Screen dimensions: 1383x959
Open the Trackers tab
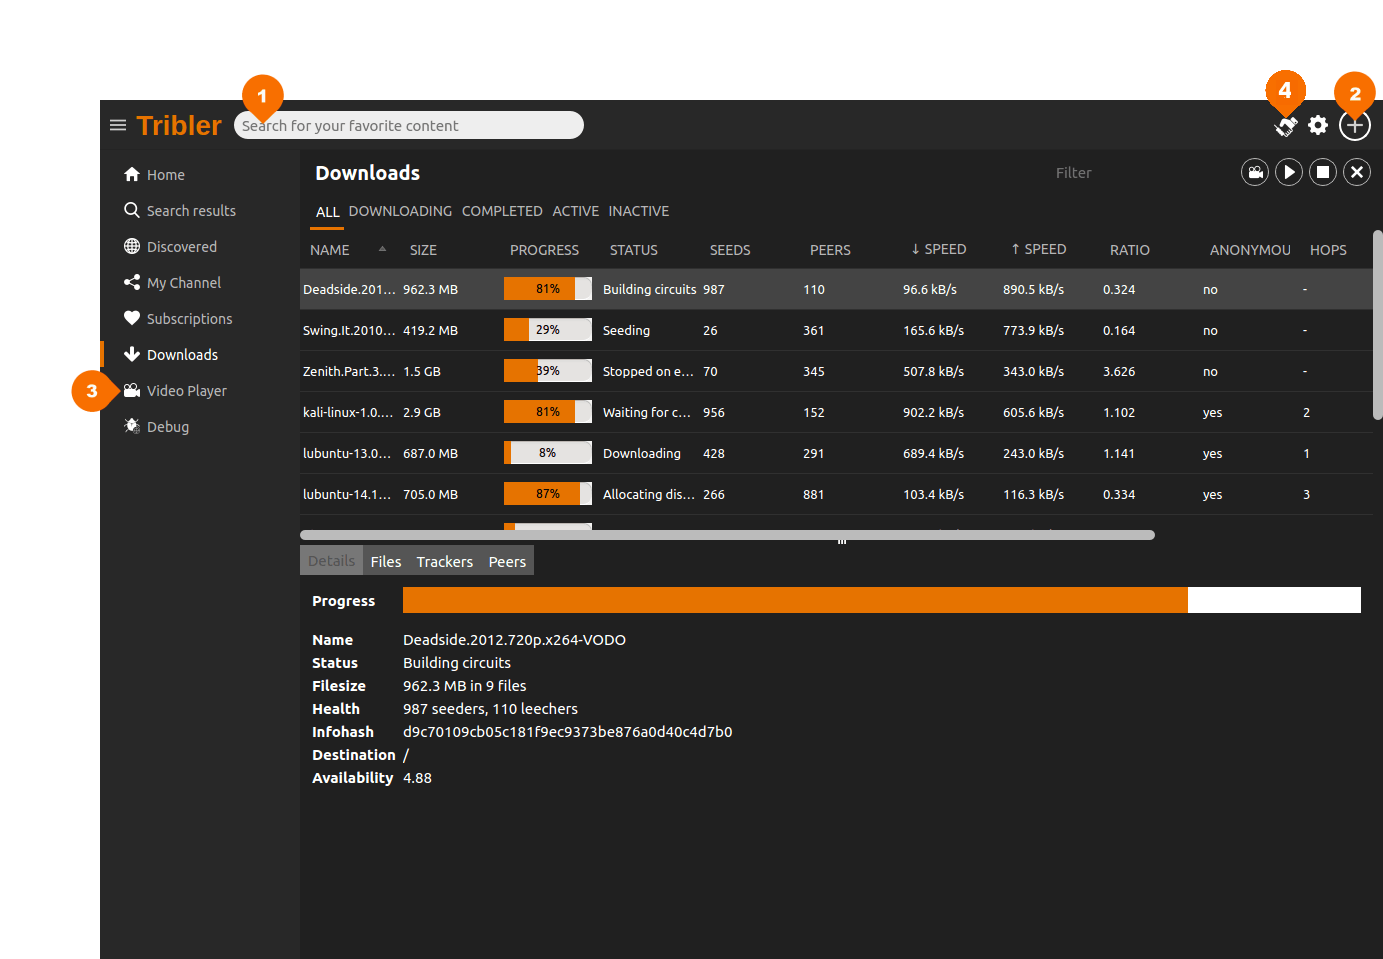(x=445, y=561)
